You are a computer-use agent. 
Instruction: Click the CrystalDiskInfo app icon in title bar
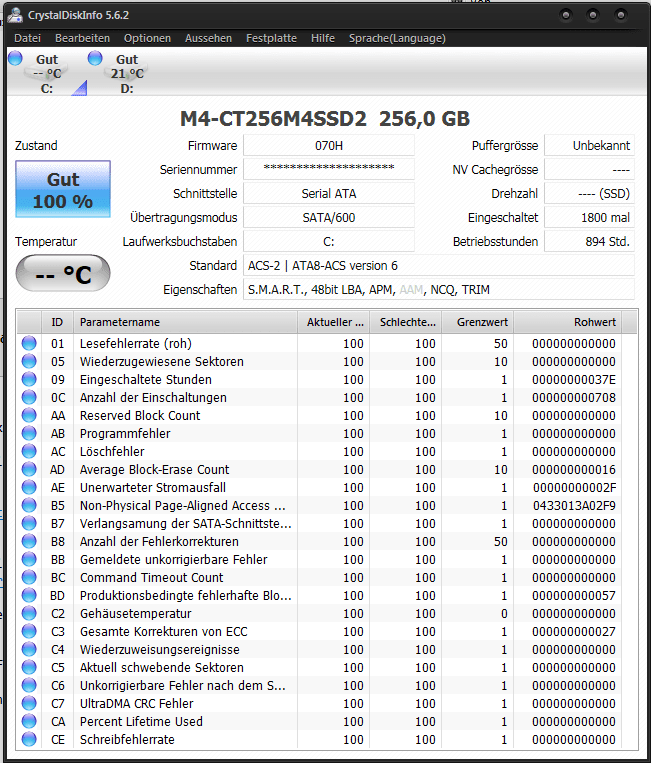pyautogui.click(x=15, y=15)
